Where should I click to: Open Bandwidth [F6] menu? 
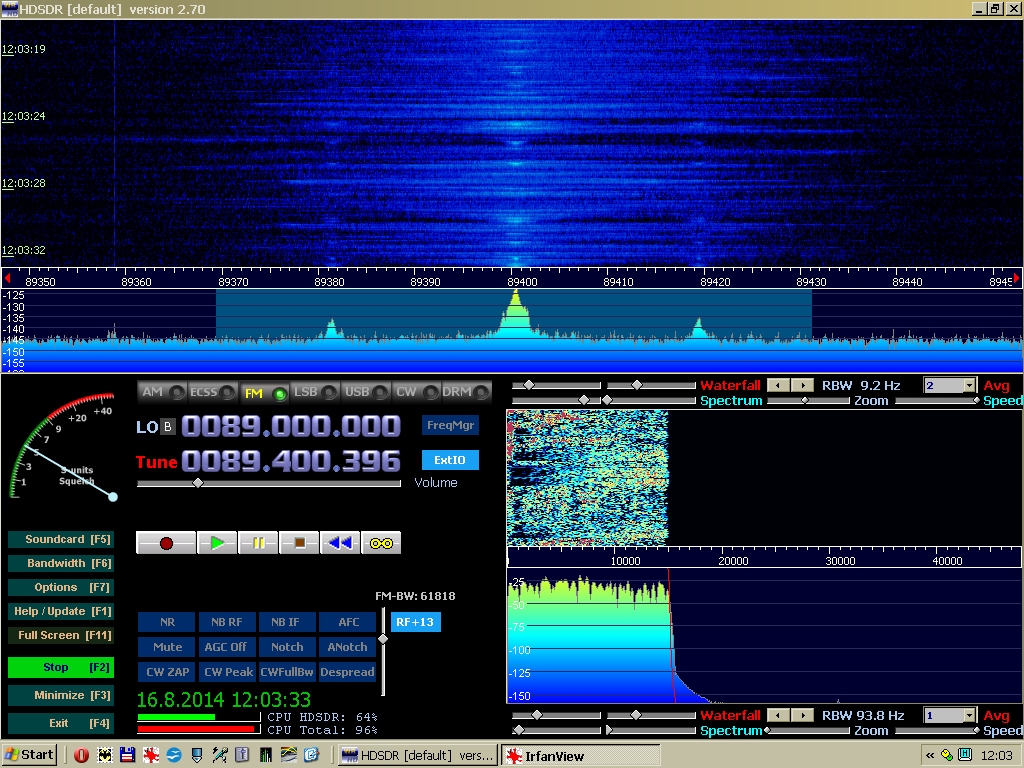coord(61,564)
